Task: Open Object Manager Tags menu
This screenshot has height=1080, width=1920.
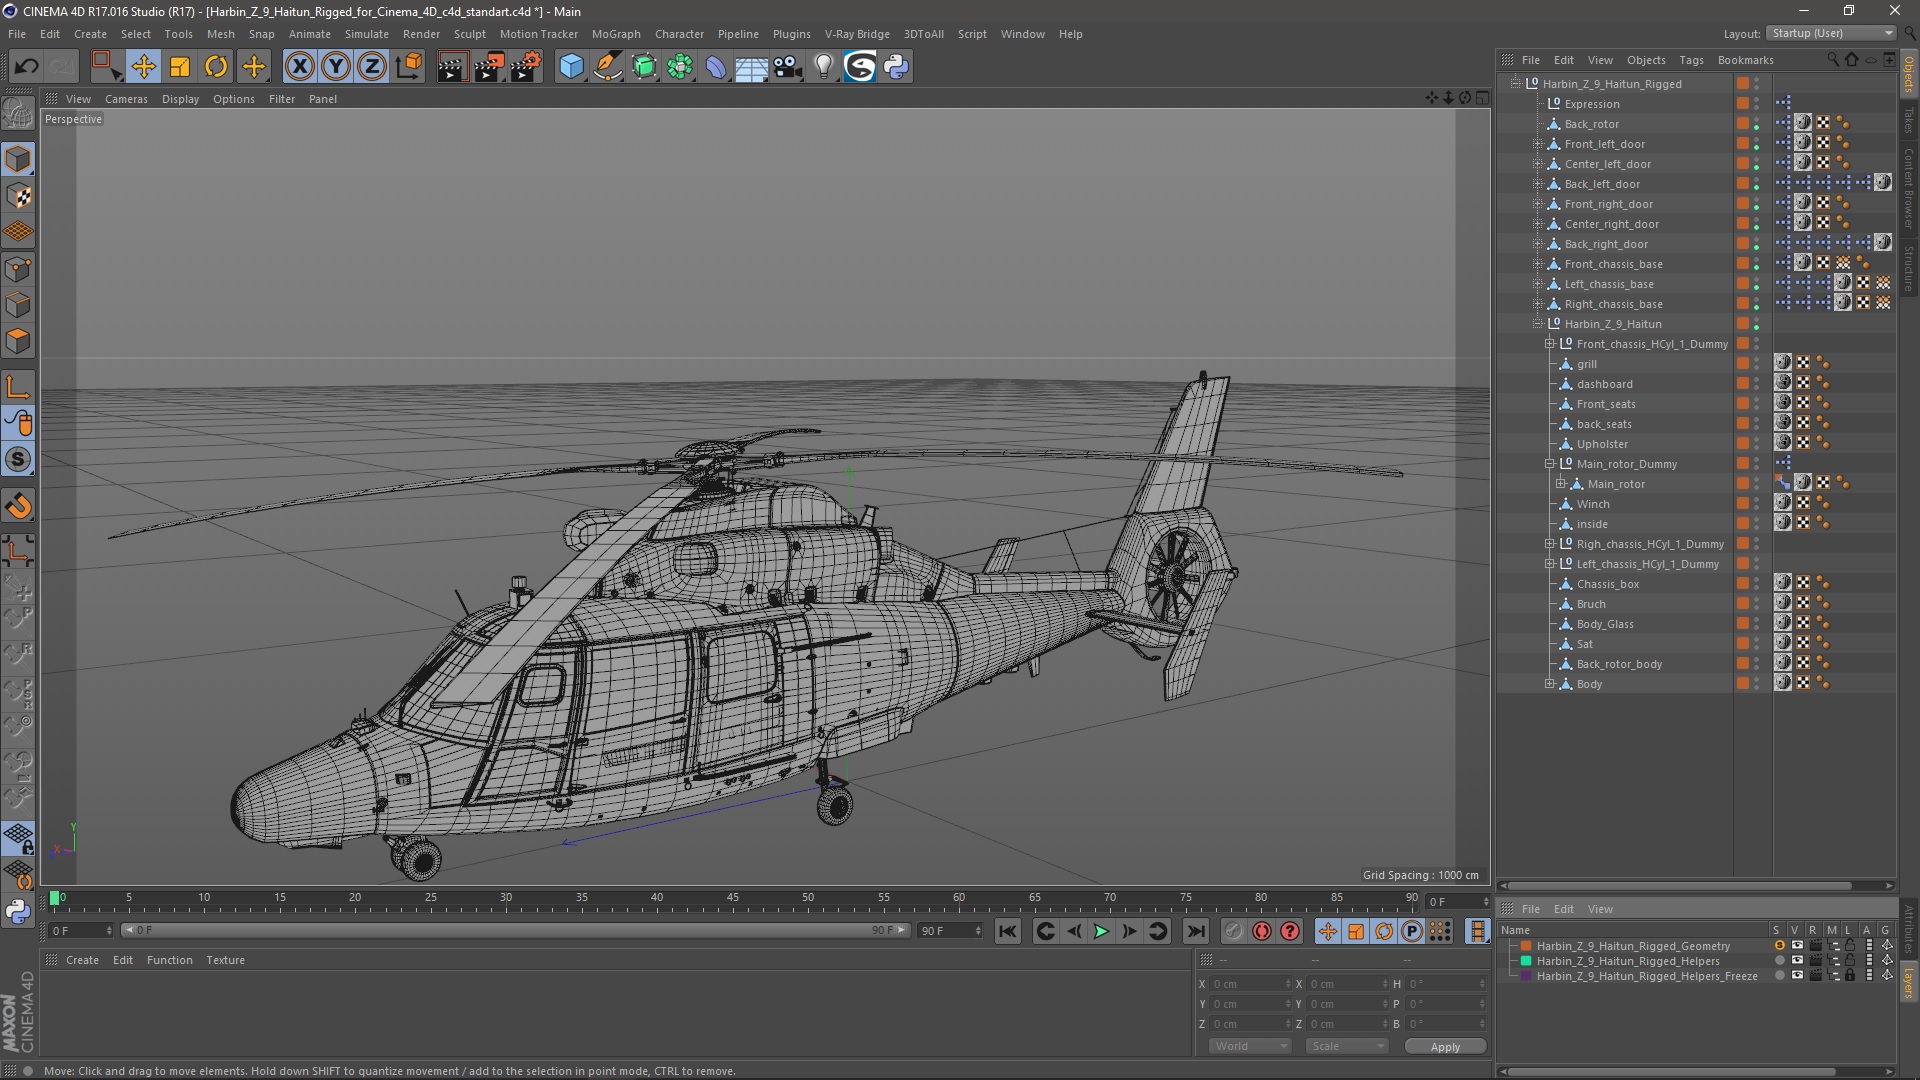Action: pyautogui.click(x=1691, y=60)
